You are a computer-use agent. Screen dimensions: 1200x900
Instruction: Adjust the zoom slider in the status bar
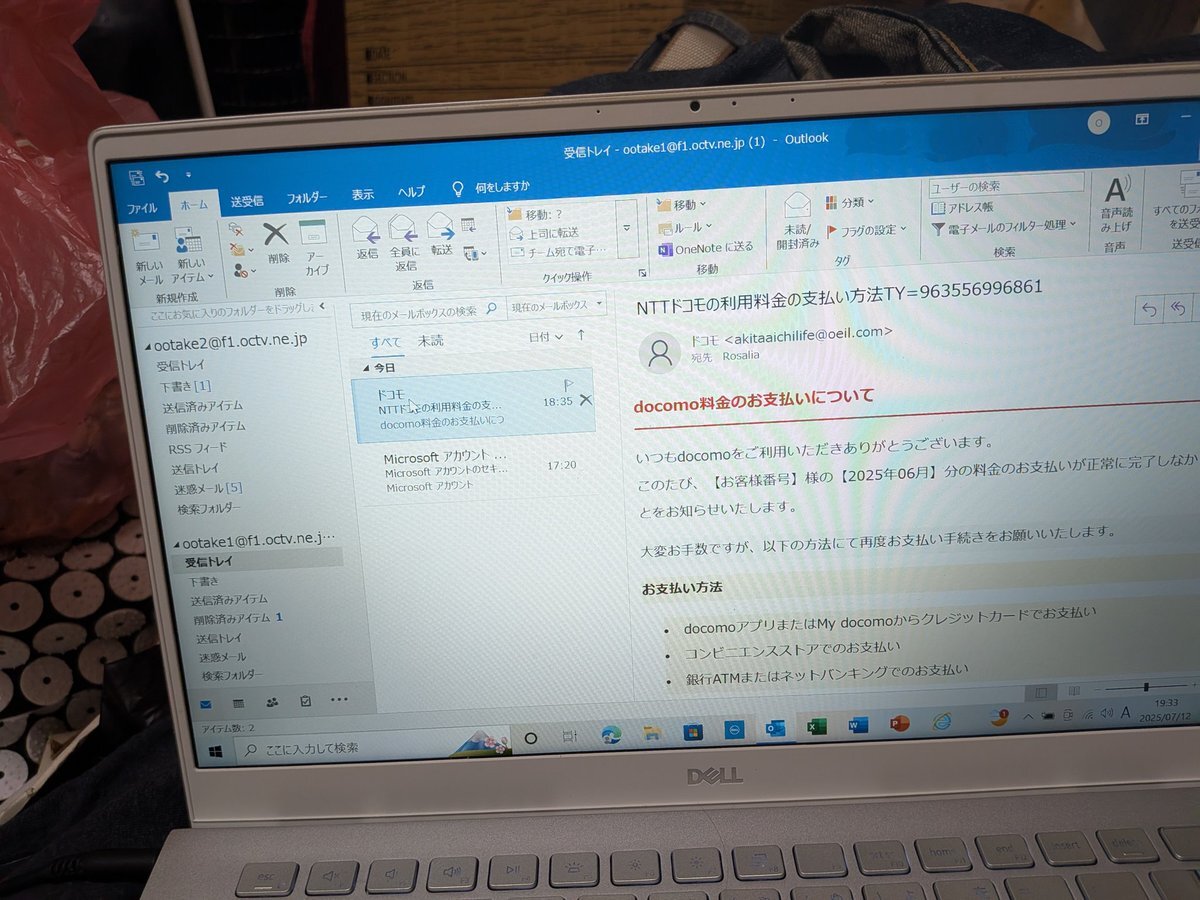[1147, 688]
